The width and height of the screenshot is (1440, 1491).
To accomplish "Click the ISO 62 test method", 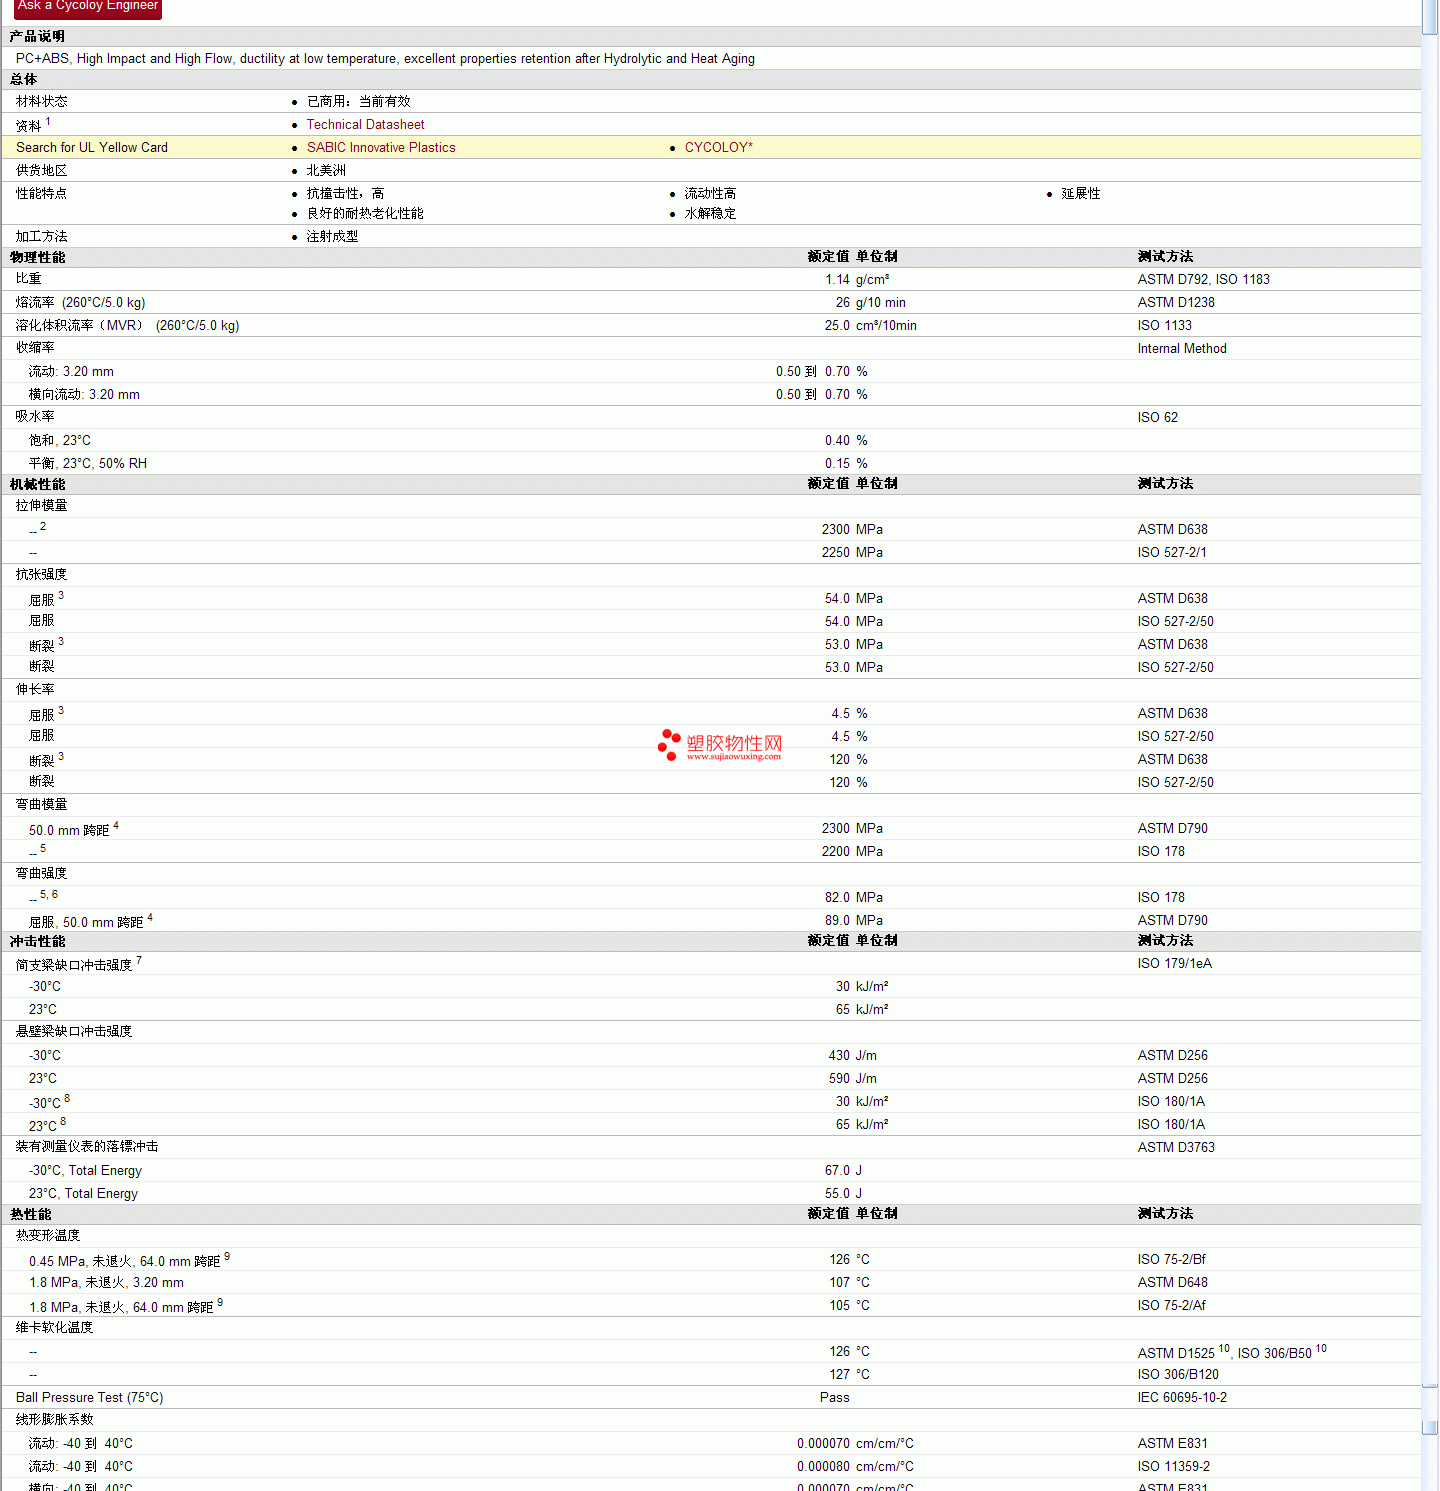I will 1157,418.
